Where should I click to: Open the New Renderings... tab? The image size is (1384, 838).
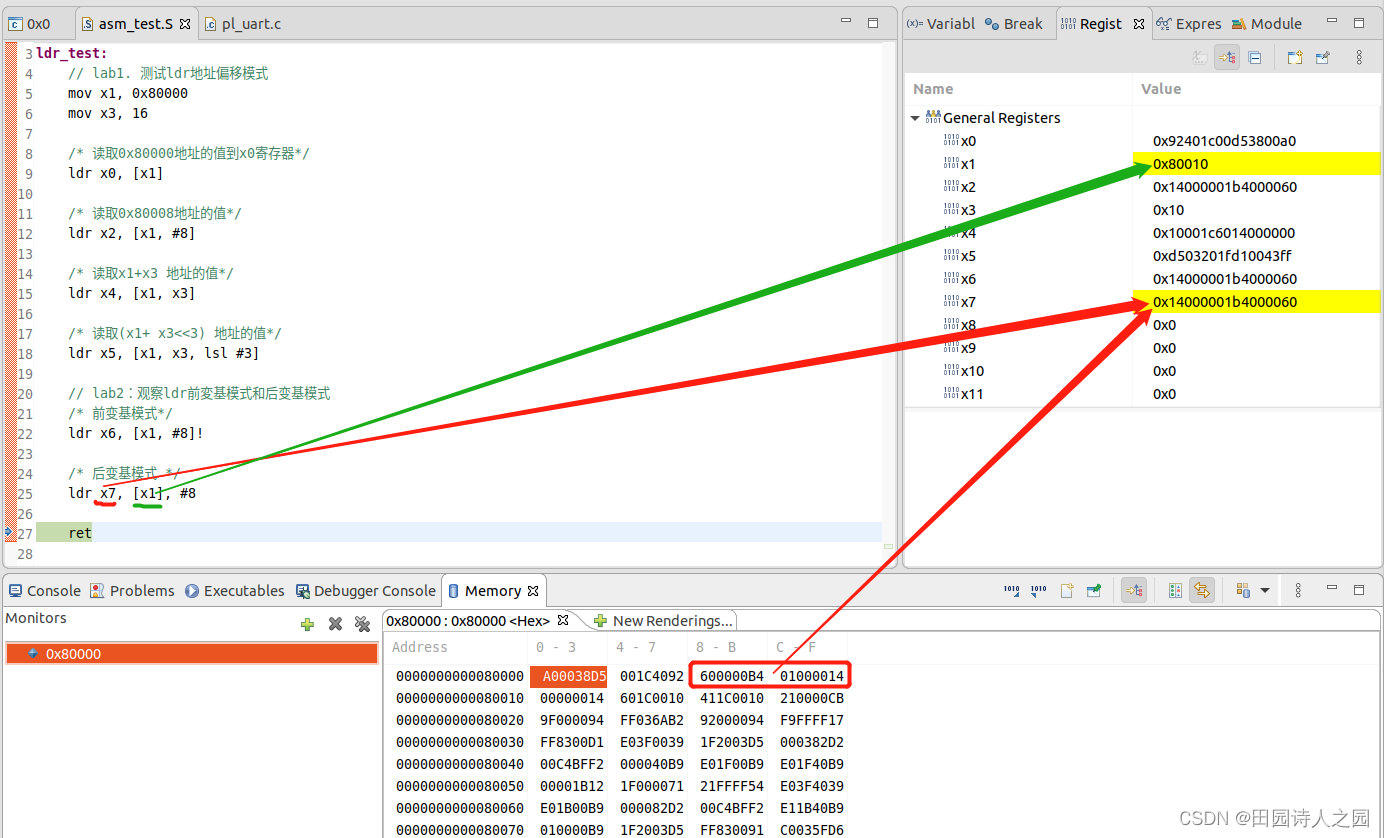(x=664, y=621)
